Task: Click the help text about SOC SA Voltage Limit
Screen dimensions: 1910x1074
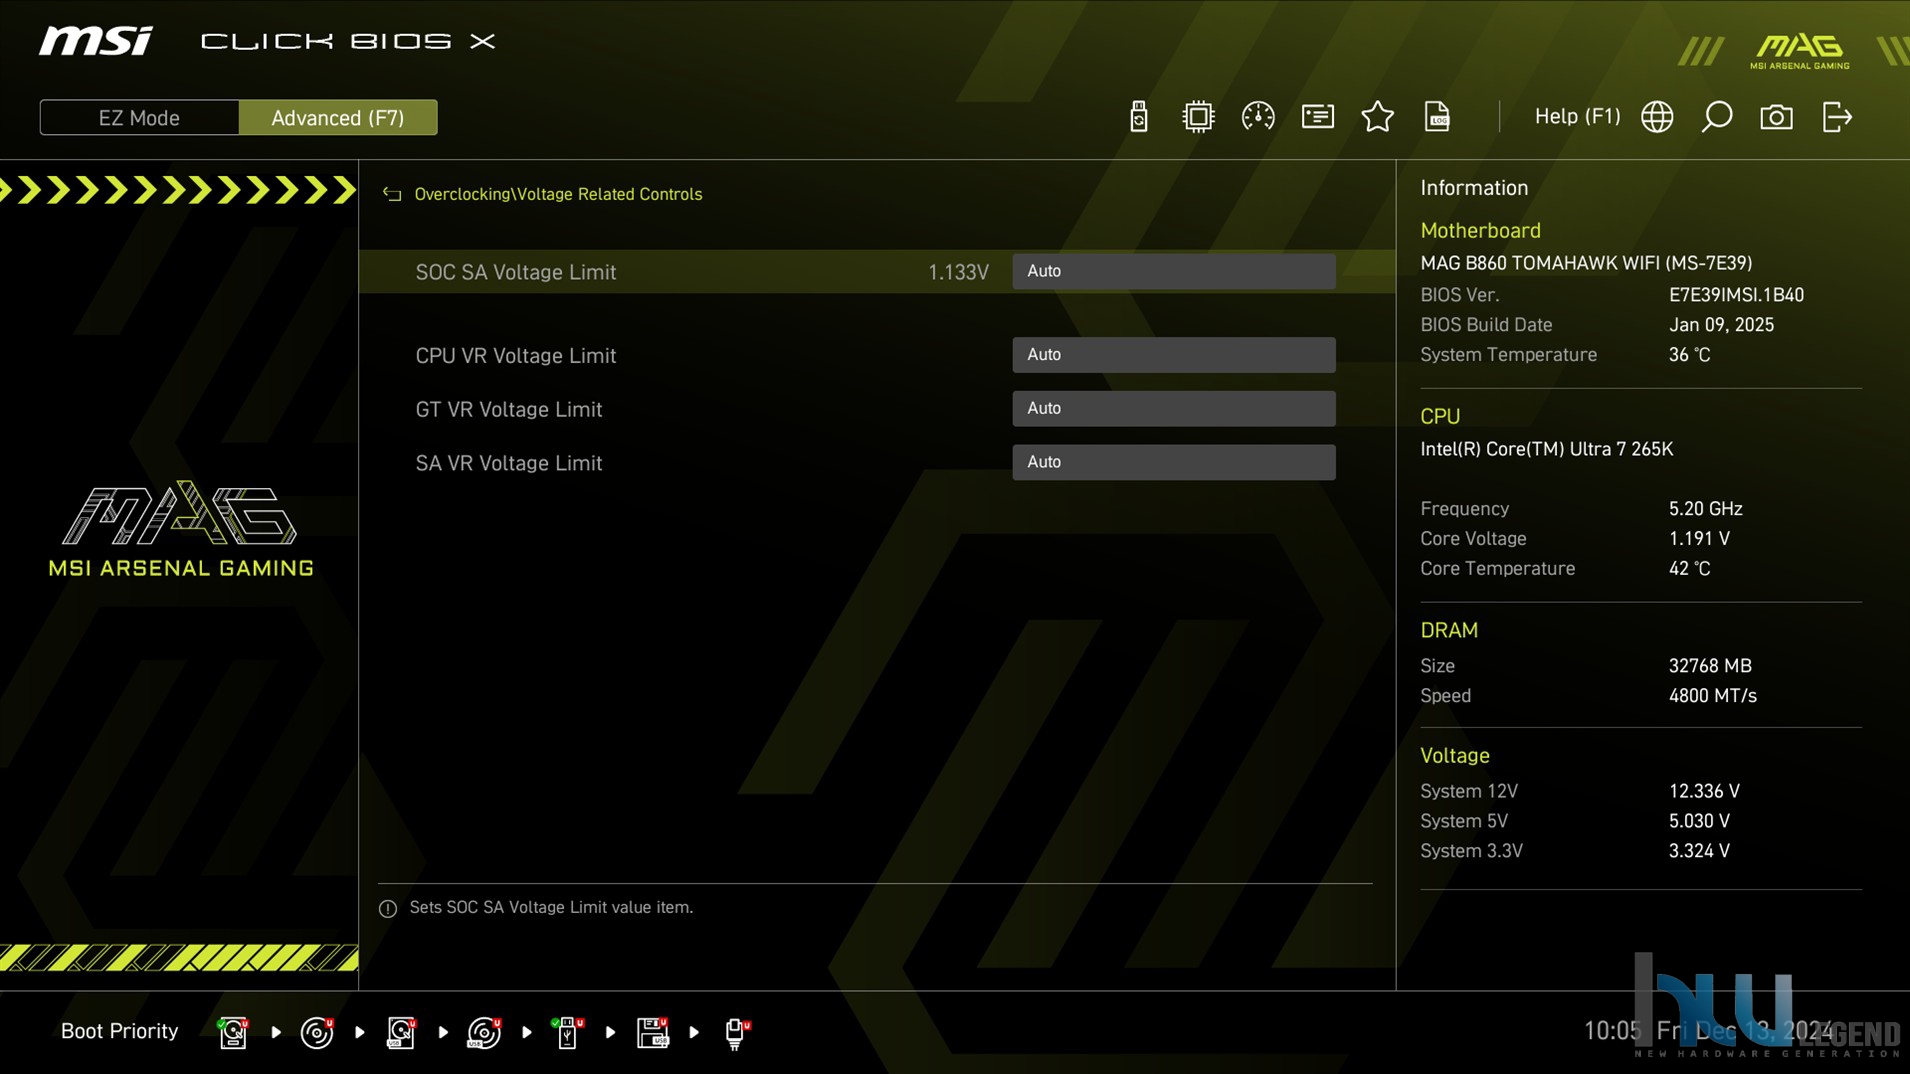Action: click(x=551, y=908)
